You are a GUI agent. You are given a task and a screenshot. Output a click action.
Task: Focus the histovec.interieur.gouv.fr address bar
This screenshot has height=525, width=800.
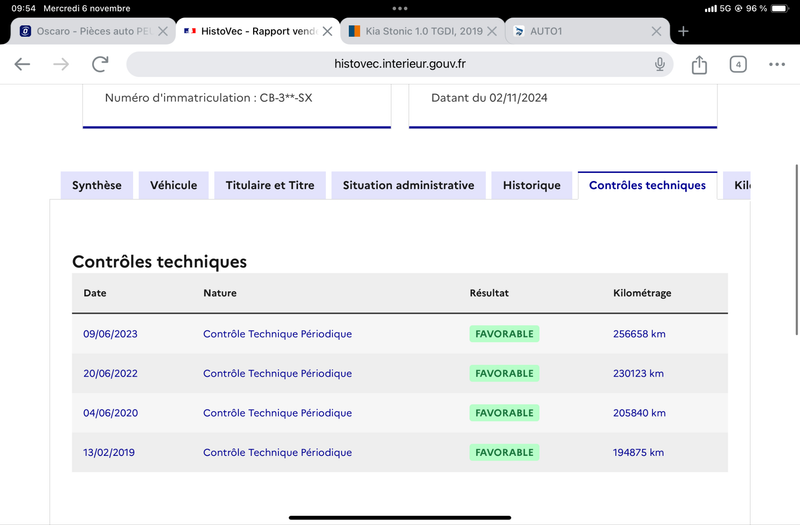pos(399,64)
